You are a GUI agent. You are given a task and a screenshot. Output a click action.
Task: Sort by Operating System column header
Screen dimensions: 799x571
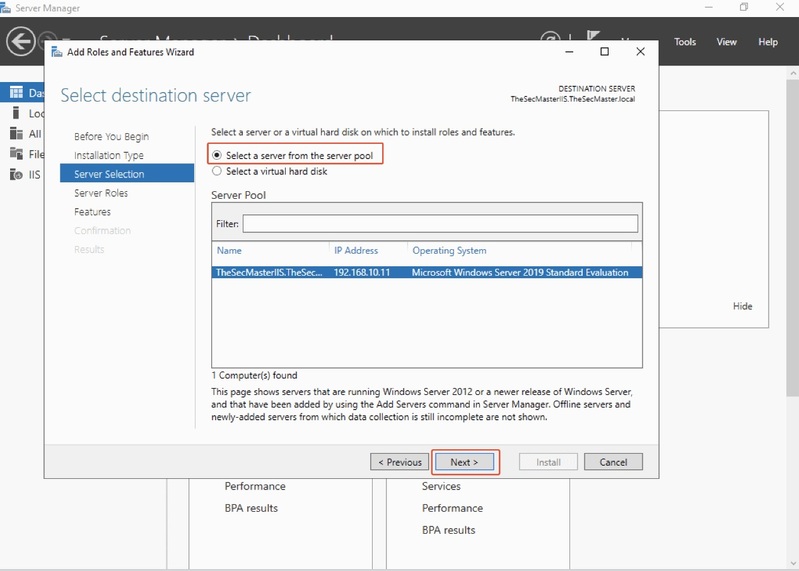[449, 251]
